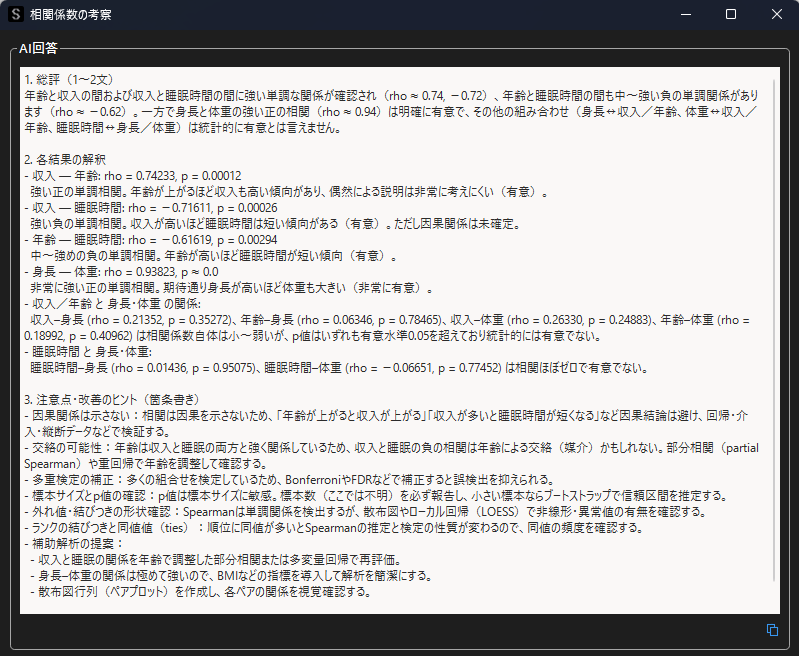Click the '標本サイズとp値の確認' bullet line
Screen dimensions: 799x656
click(376, 495)
